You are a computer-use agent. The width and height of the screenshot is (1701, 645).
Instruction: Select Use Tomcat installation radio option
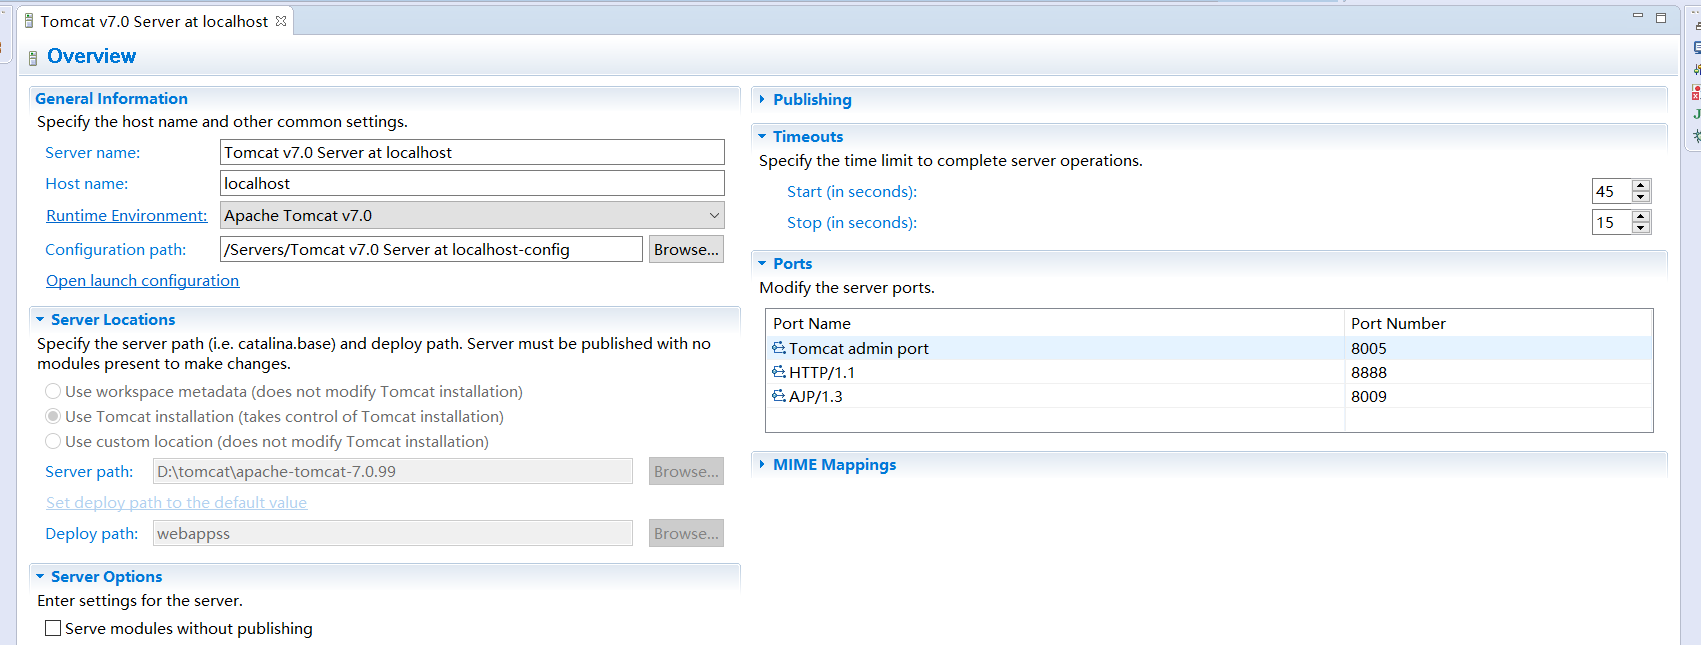click(53, 416)
